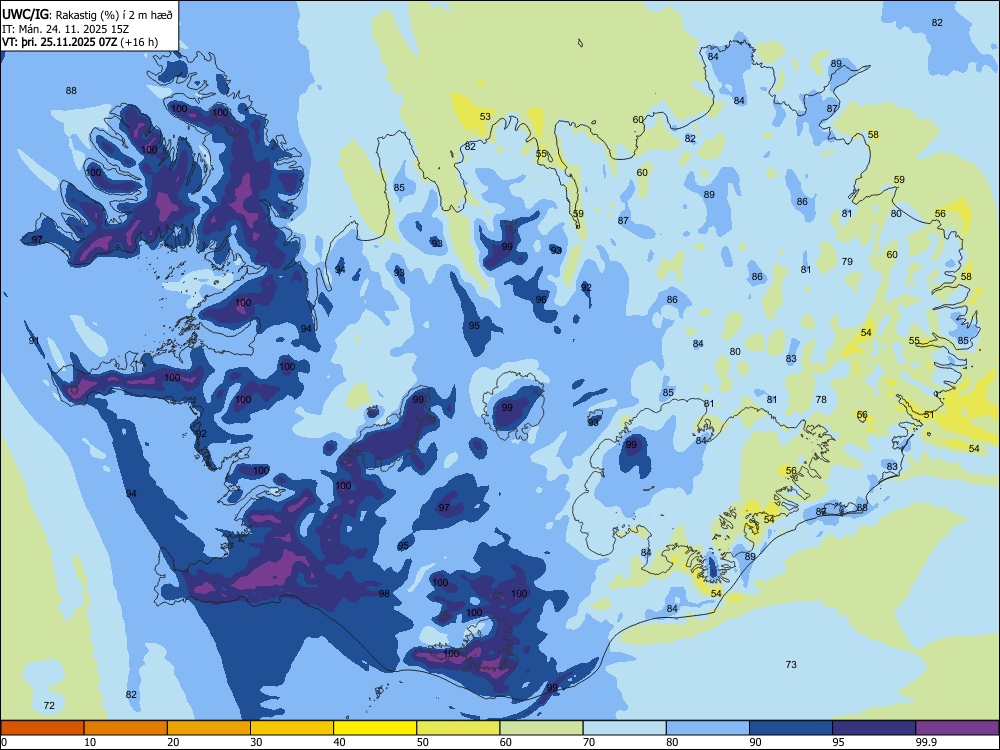Click the '53' humidity value on the map
Viewport: 1000px width, 750px height.
[x=485, y=117]
